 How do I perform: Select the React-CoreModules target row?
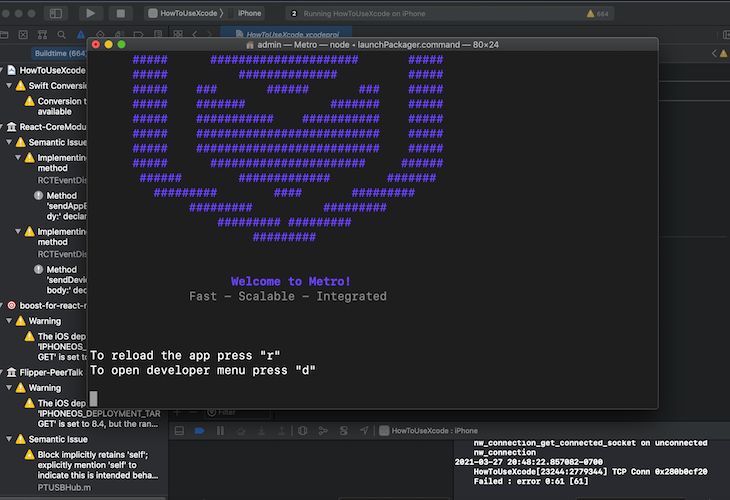pos(47,127)
